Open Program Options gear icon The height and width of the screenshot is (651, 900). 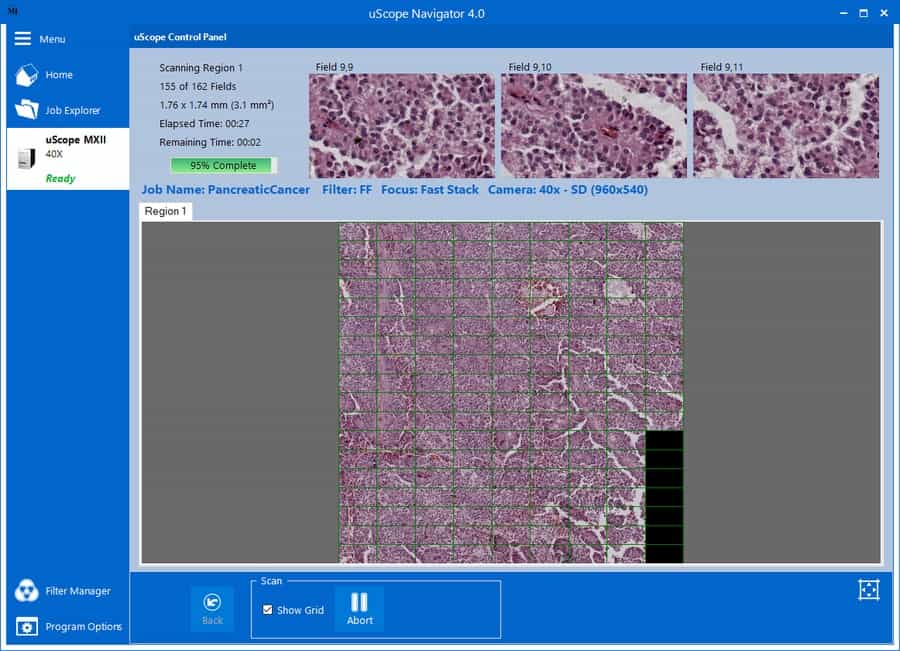click(x=27, y=627)
